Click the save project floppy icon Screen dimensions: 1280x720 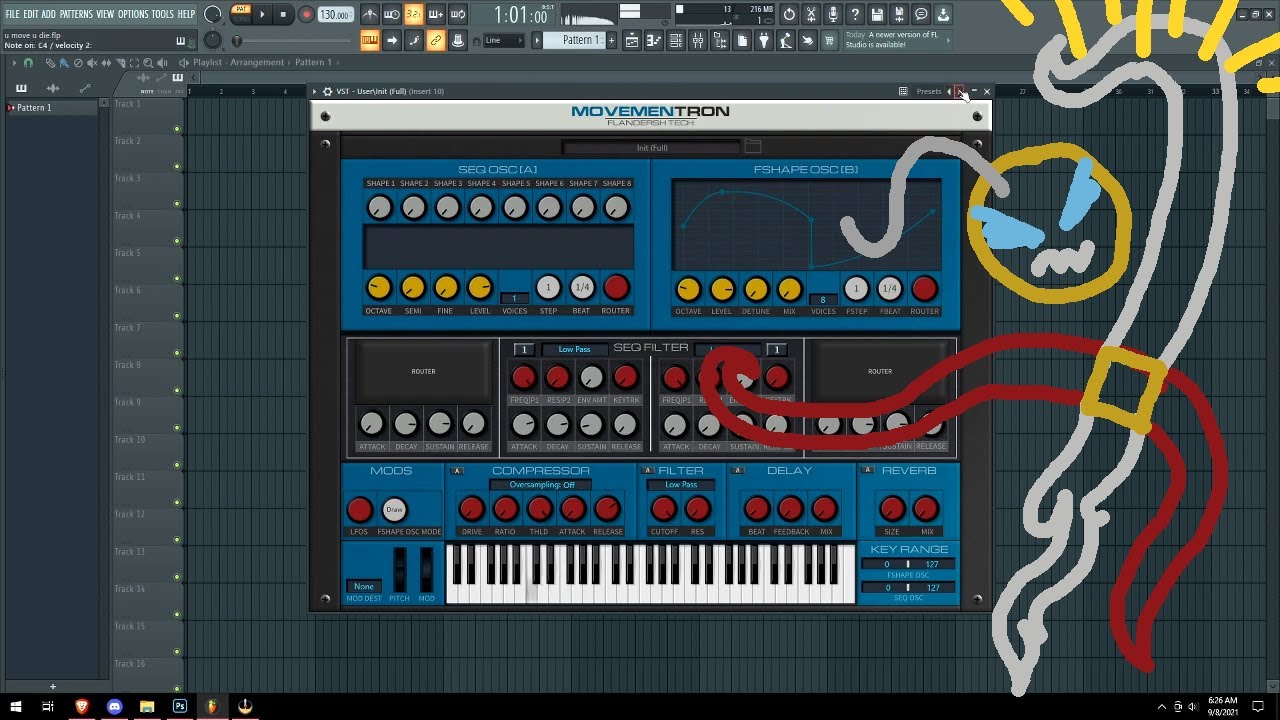tap(877, 15)
